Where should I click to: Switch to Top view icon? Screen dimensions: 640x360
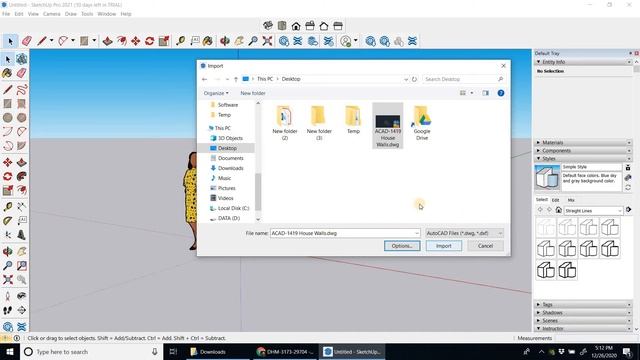tap(282, 26)
